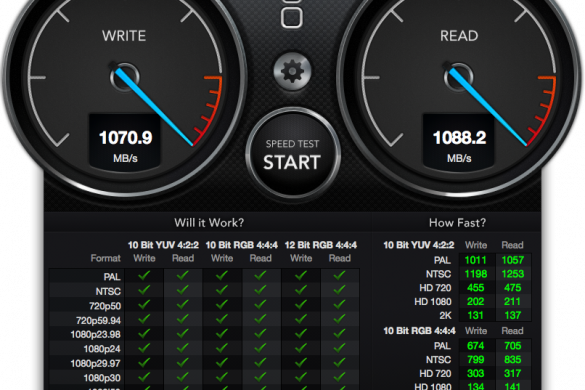Image resolution: width=585 pixels, height=390 pixels.
Task: Click the 10 Bit RGB 4:4:4 column header in Will it Work
Action: 241,245
